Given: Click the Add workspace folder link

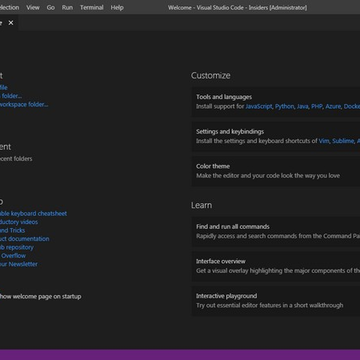Looking at the screenshot, I should pyautogui.click(x=24, y=104).
